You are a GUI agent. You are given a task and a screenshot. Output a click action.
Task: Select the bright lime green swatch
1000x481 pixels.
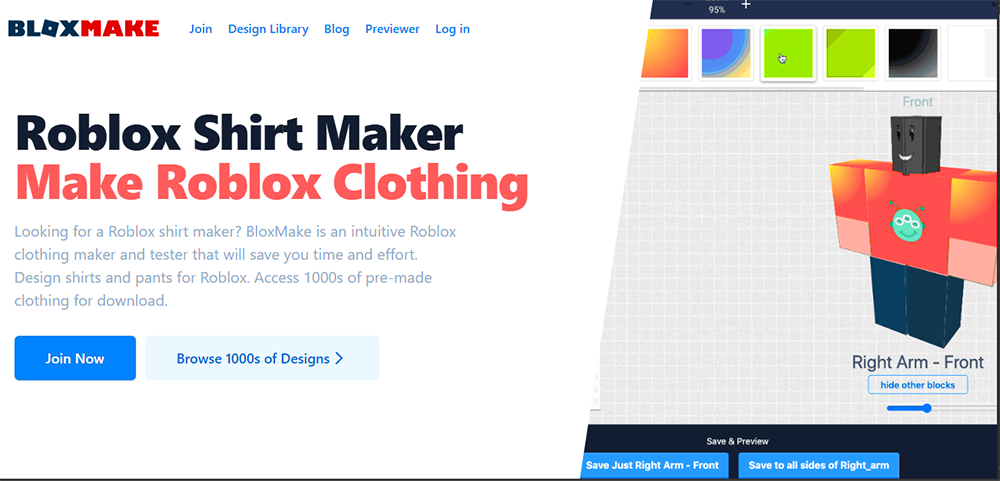coord(788,54)
